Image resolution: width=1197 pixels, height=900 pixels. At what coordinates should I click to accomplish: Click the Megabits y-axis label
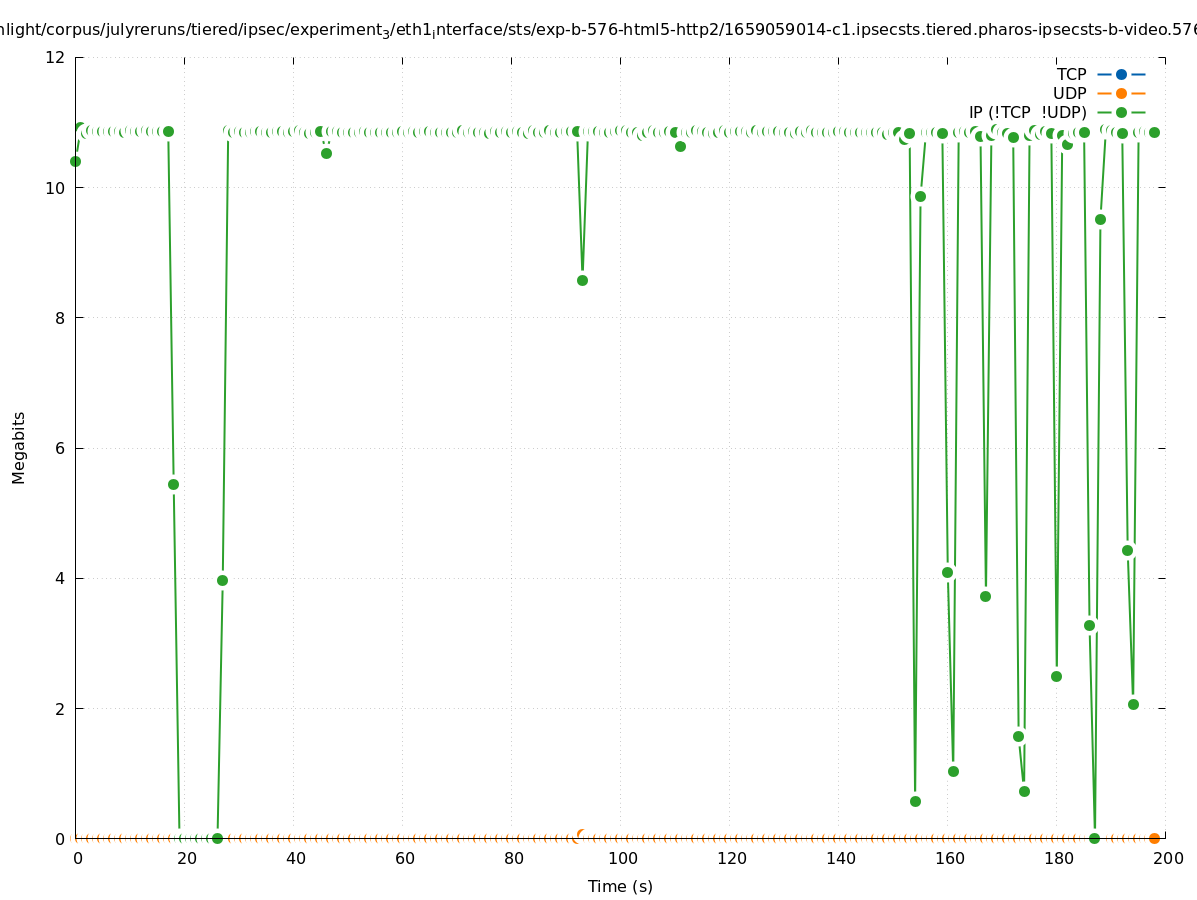19,447
